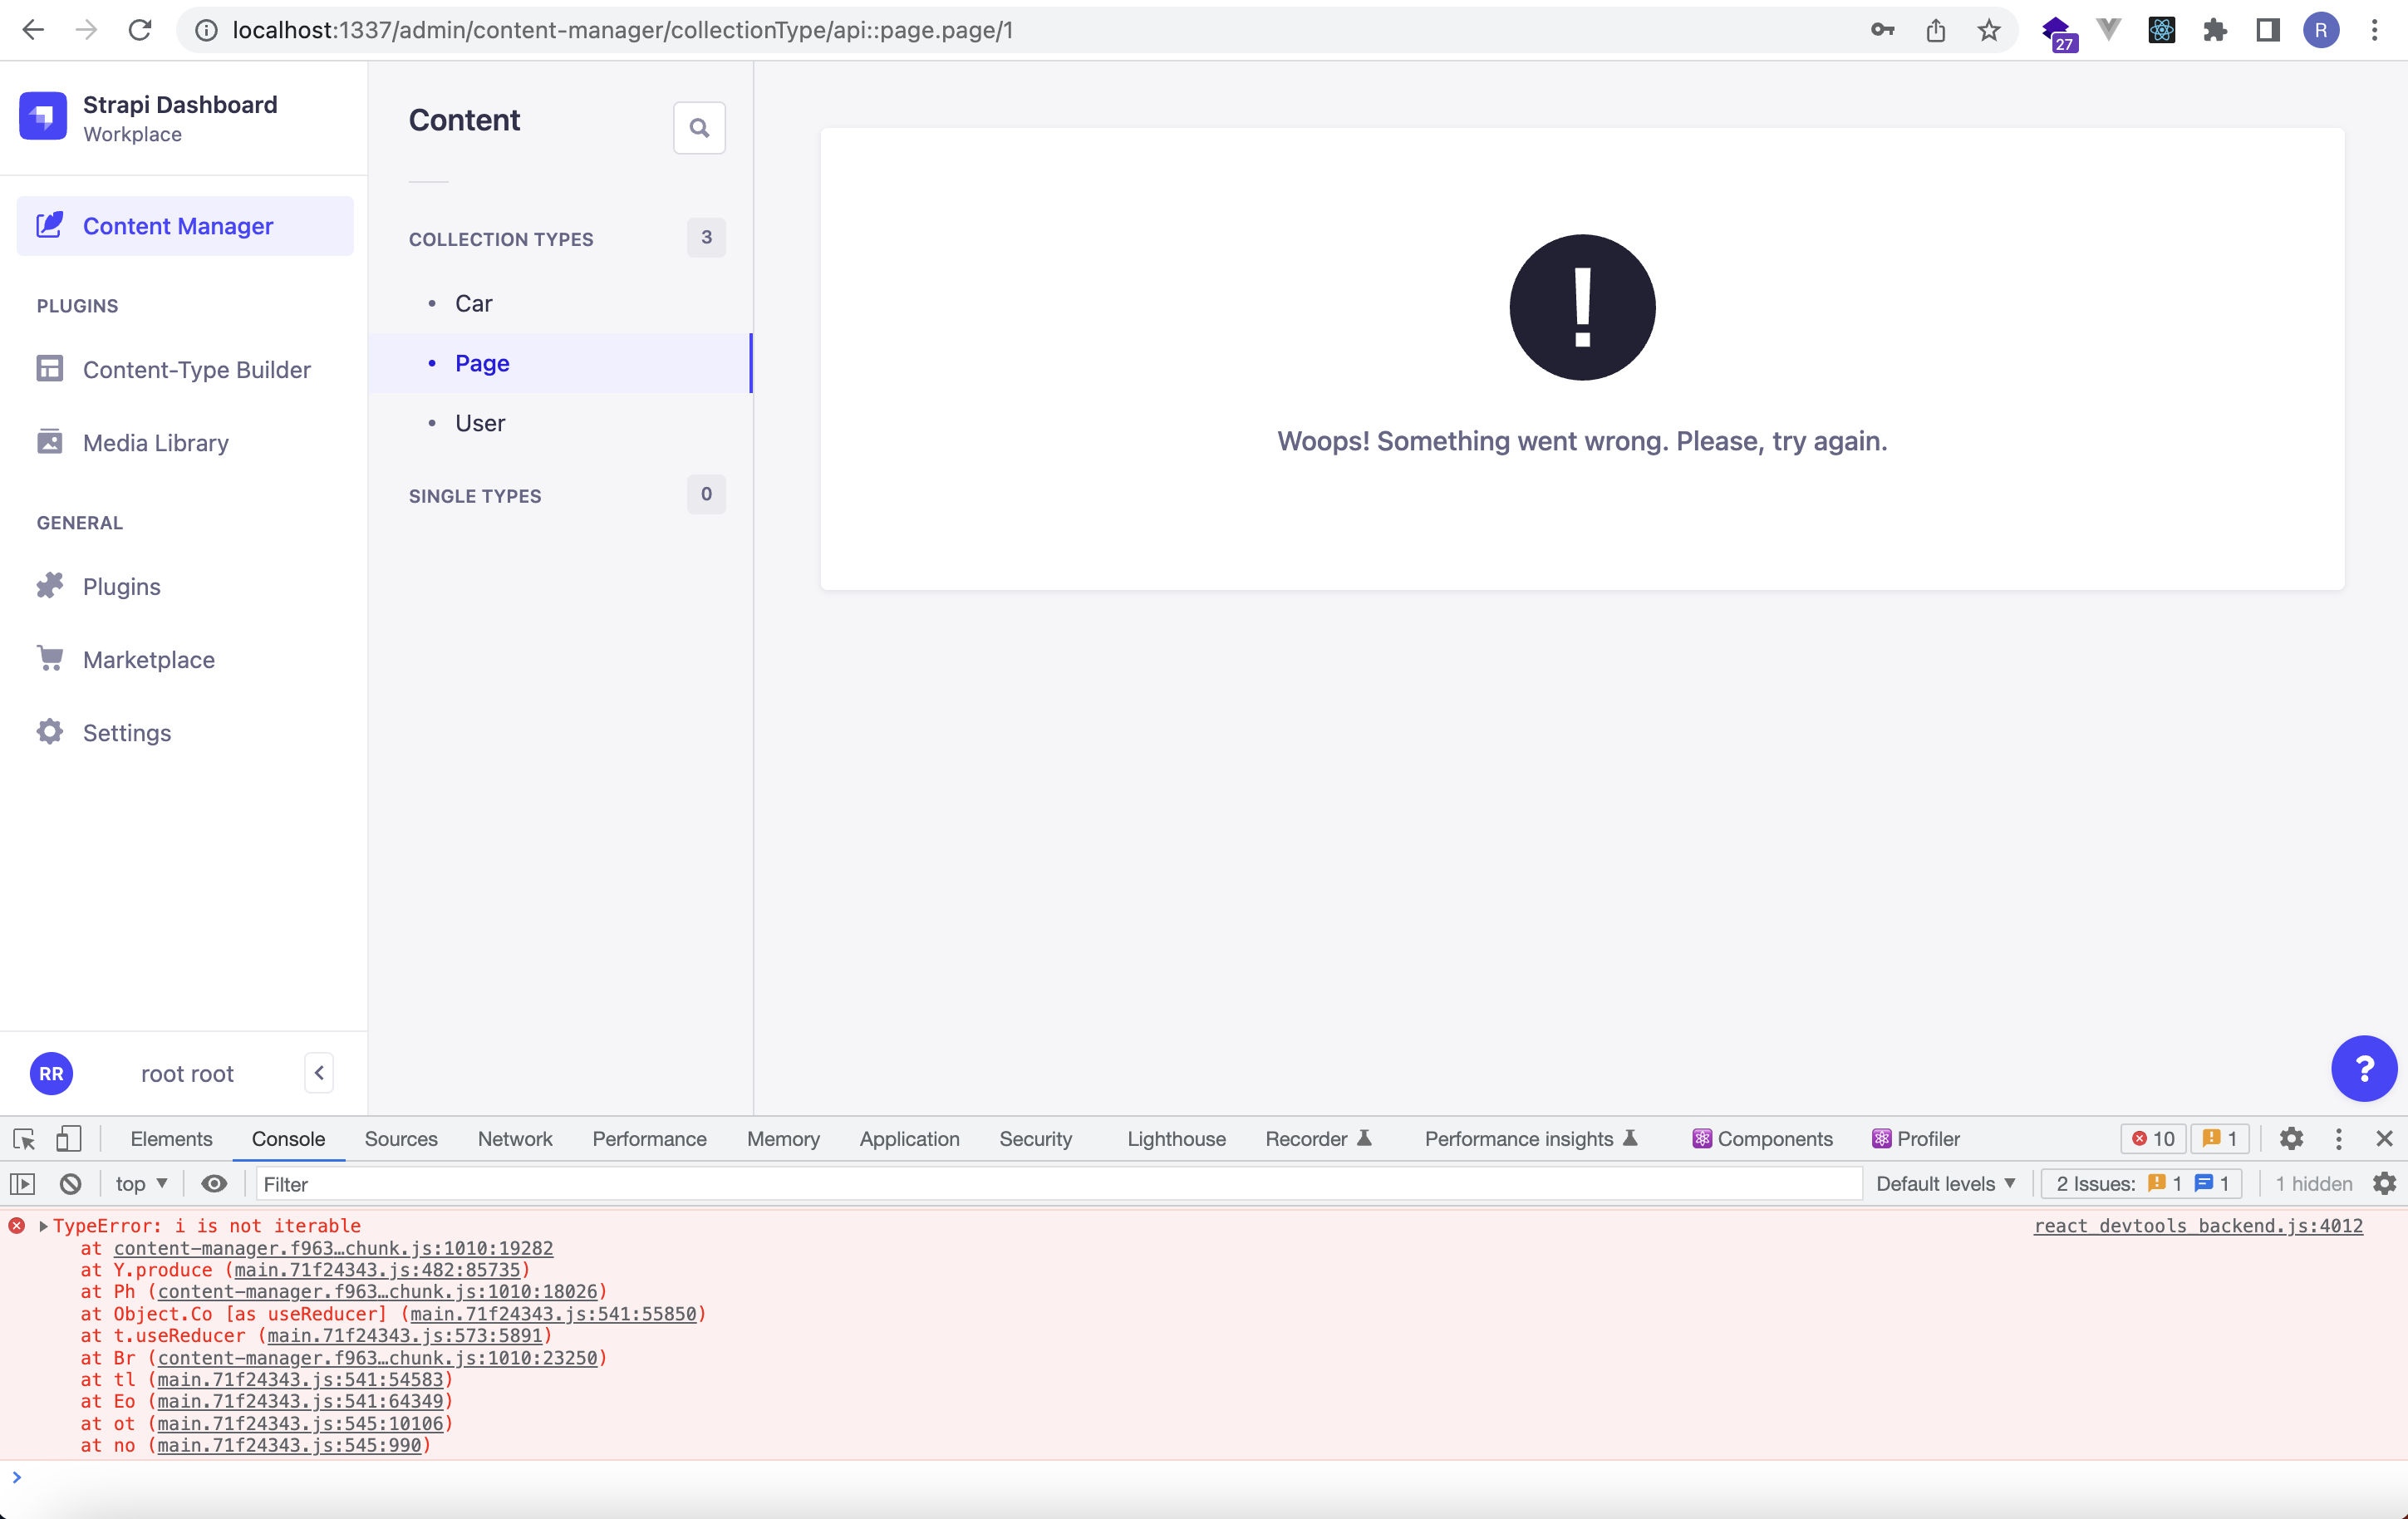Toggle the error count filter showing 10
2408x1519 pixels.
coord(2153,1138)
